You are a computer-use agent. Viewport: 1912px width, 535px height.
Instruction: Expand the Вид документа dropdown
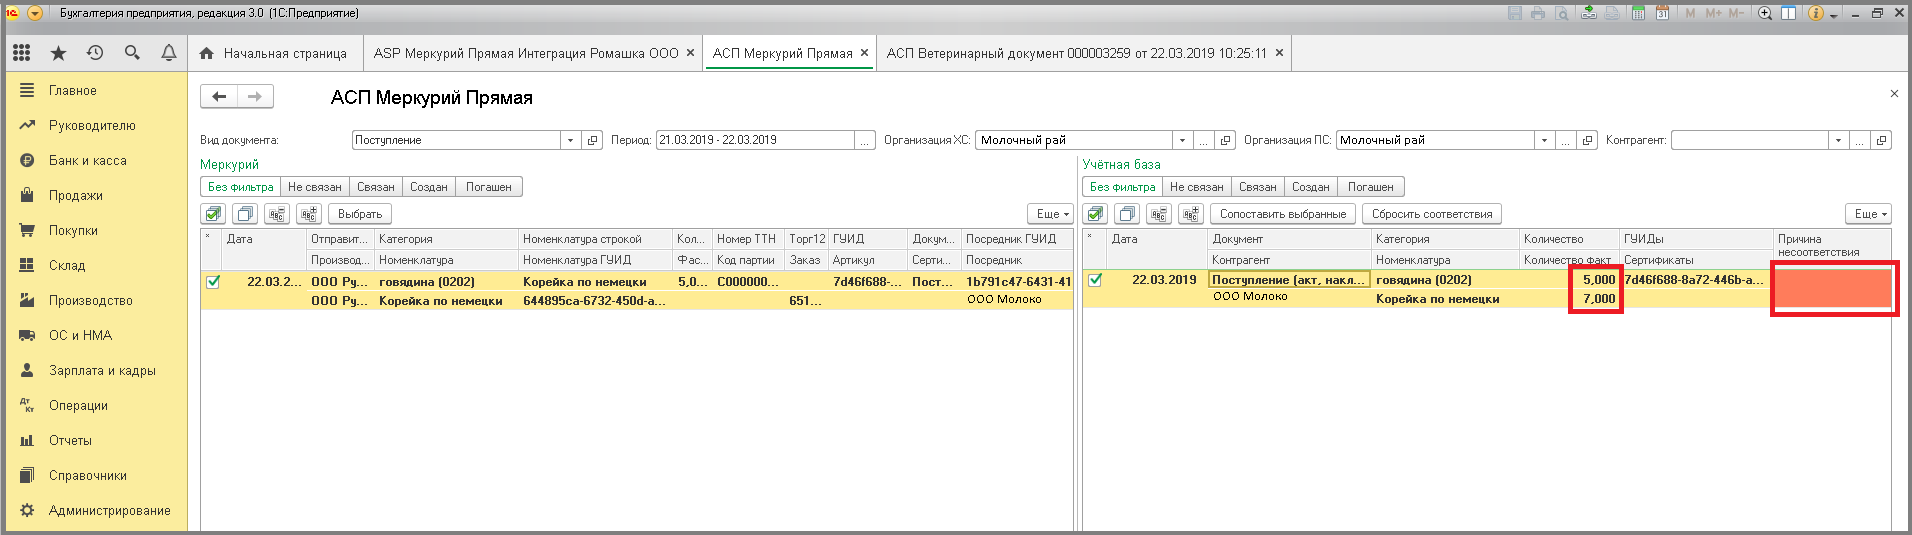570,140
